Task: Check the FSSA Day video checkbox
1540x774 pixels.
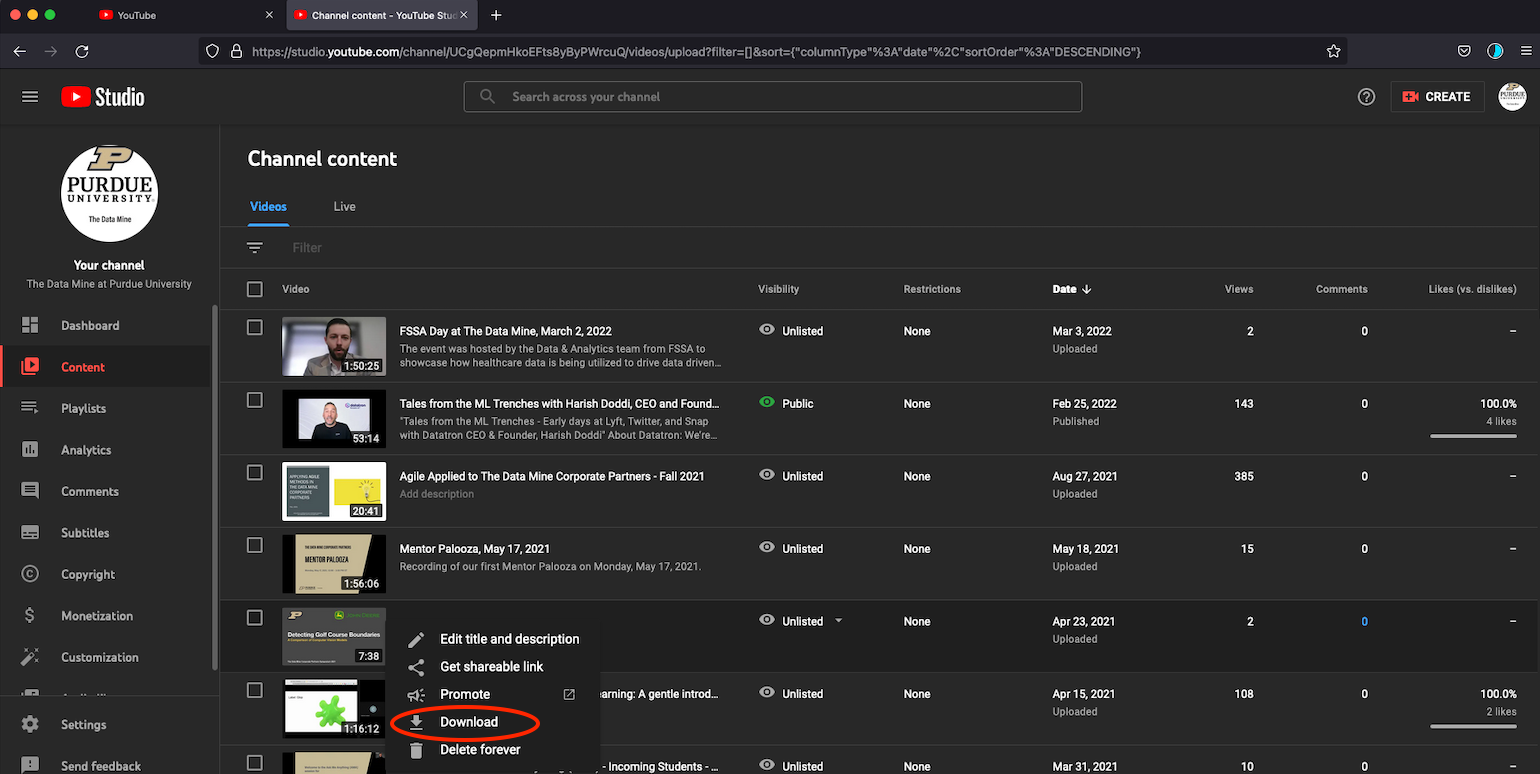Action: (255, 328)
